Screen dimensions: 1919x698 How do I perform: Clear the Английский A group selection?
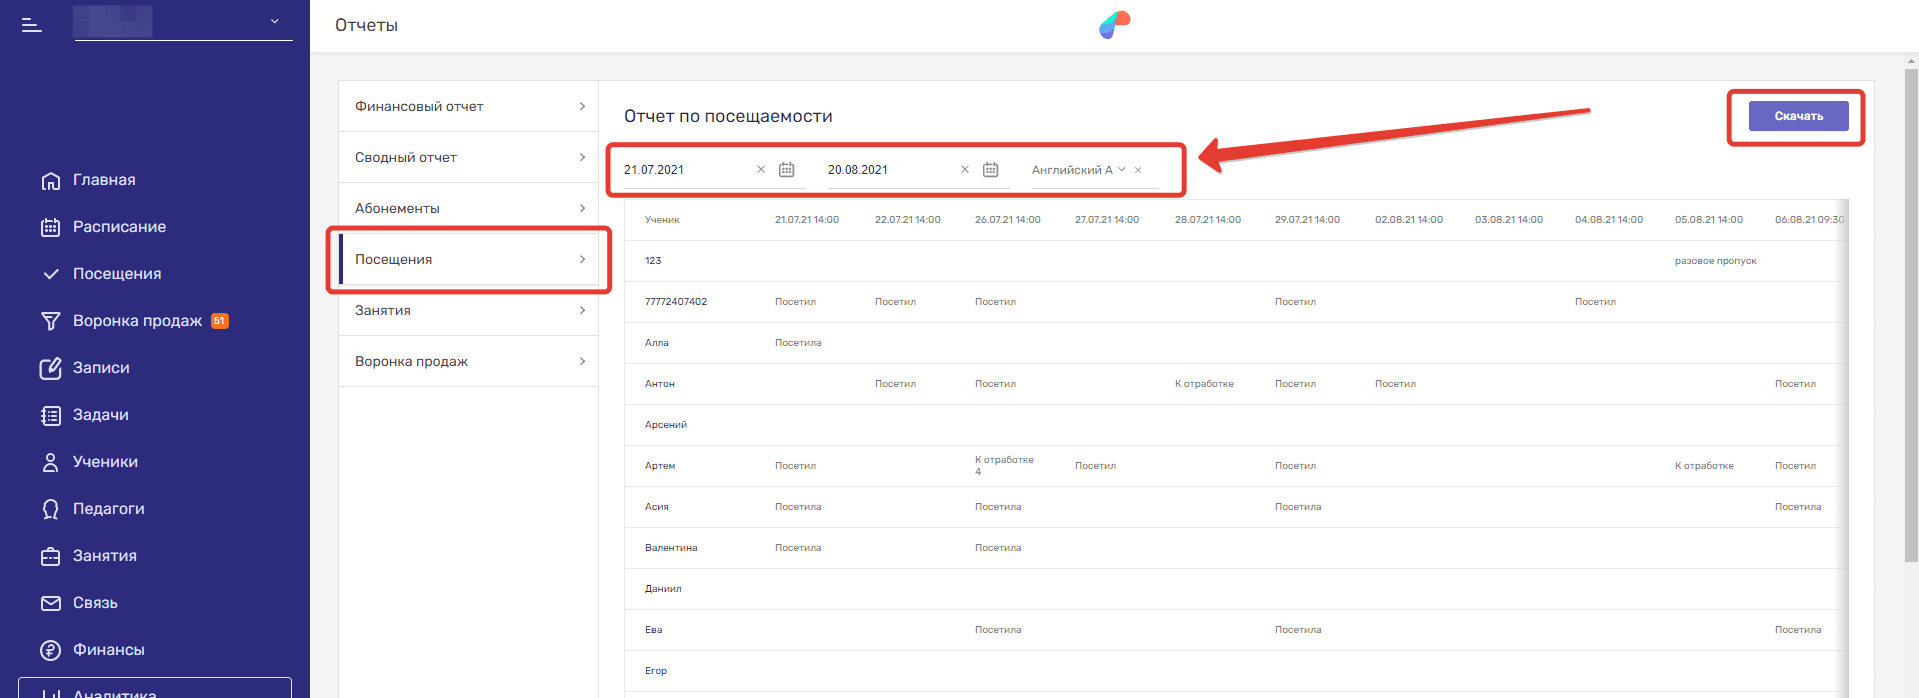1138,170
